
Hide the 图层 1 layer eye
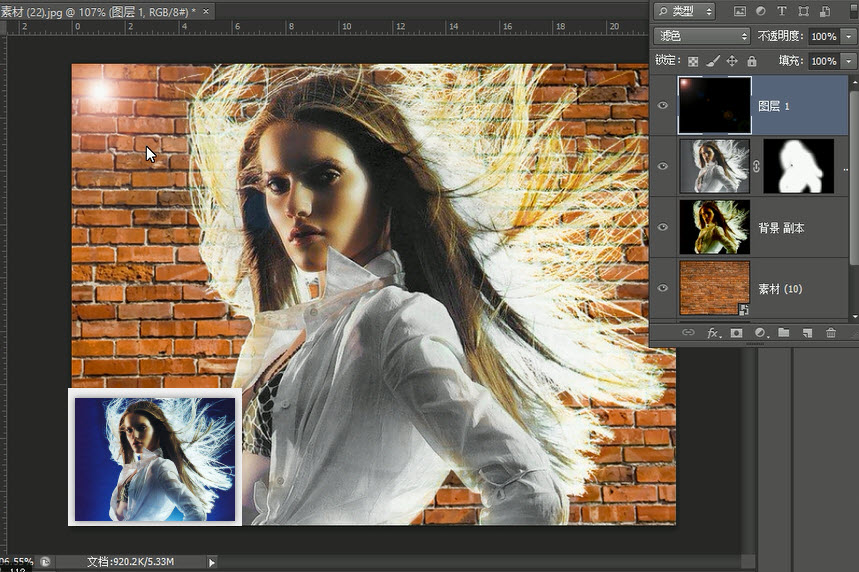663,105
